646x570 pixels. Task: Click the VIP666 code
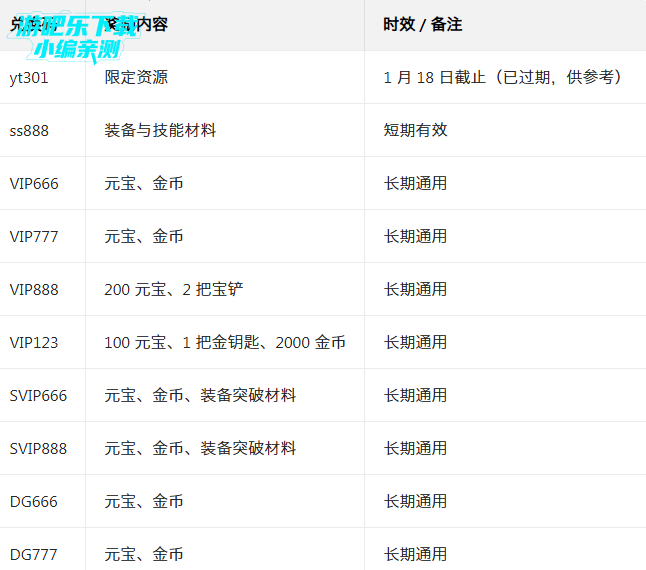pyautogui.click(x=34, y=183)
